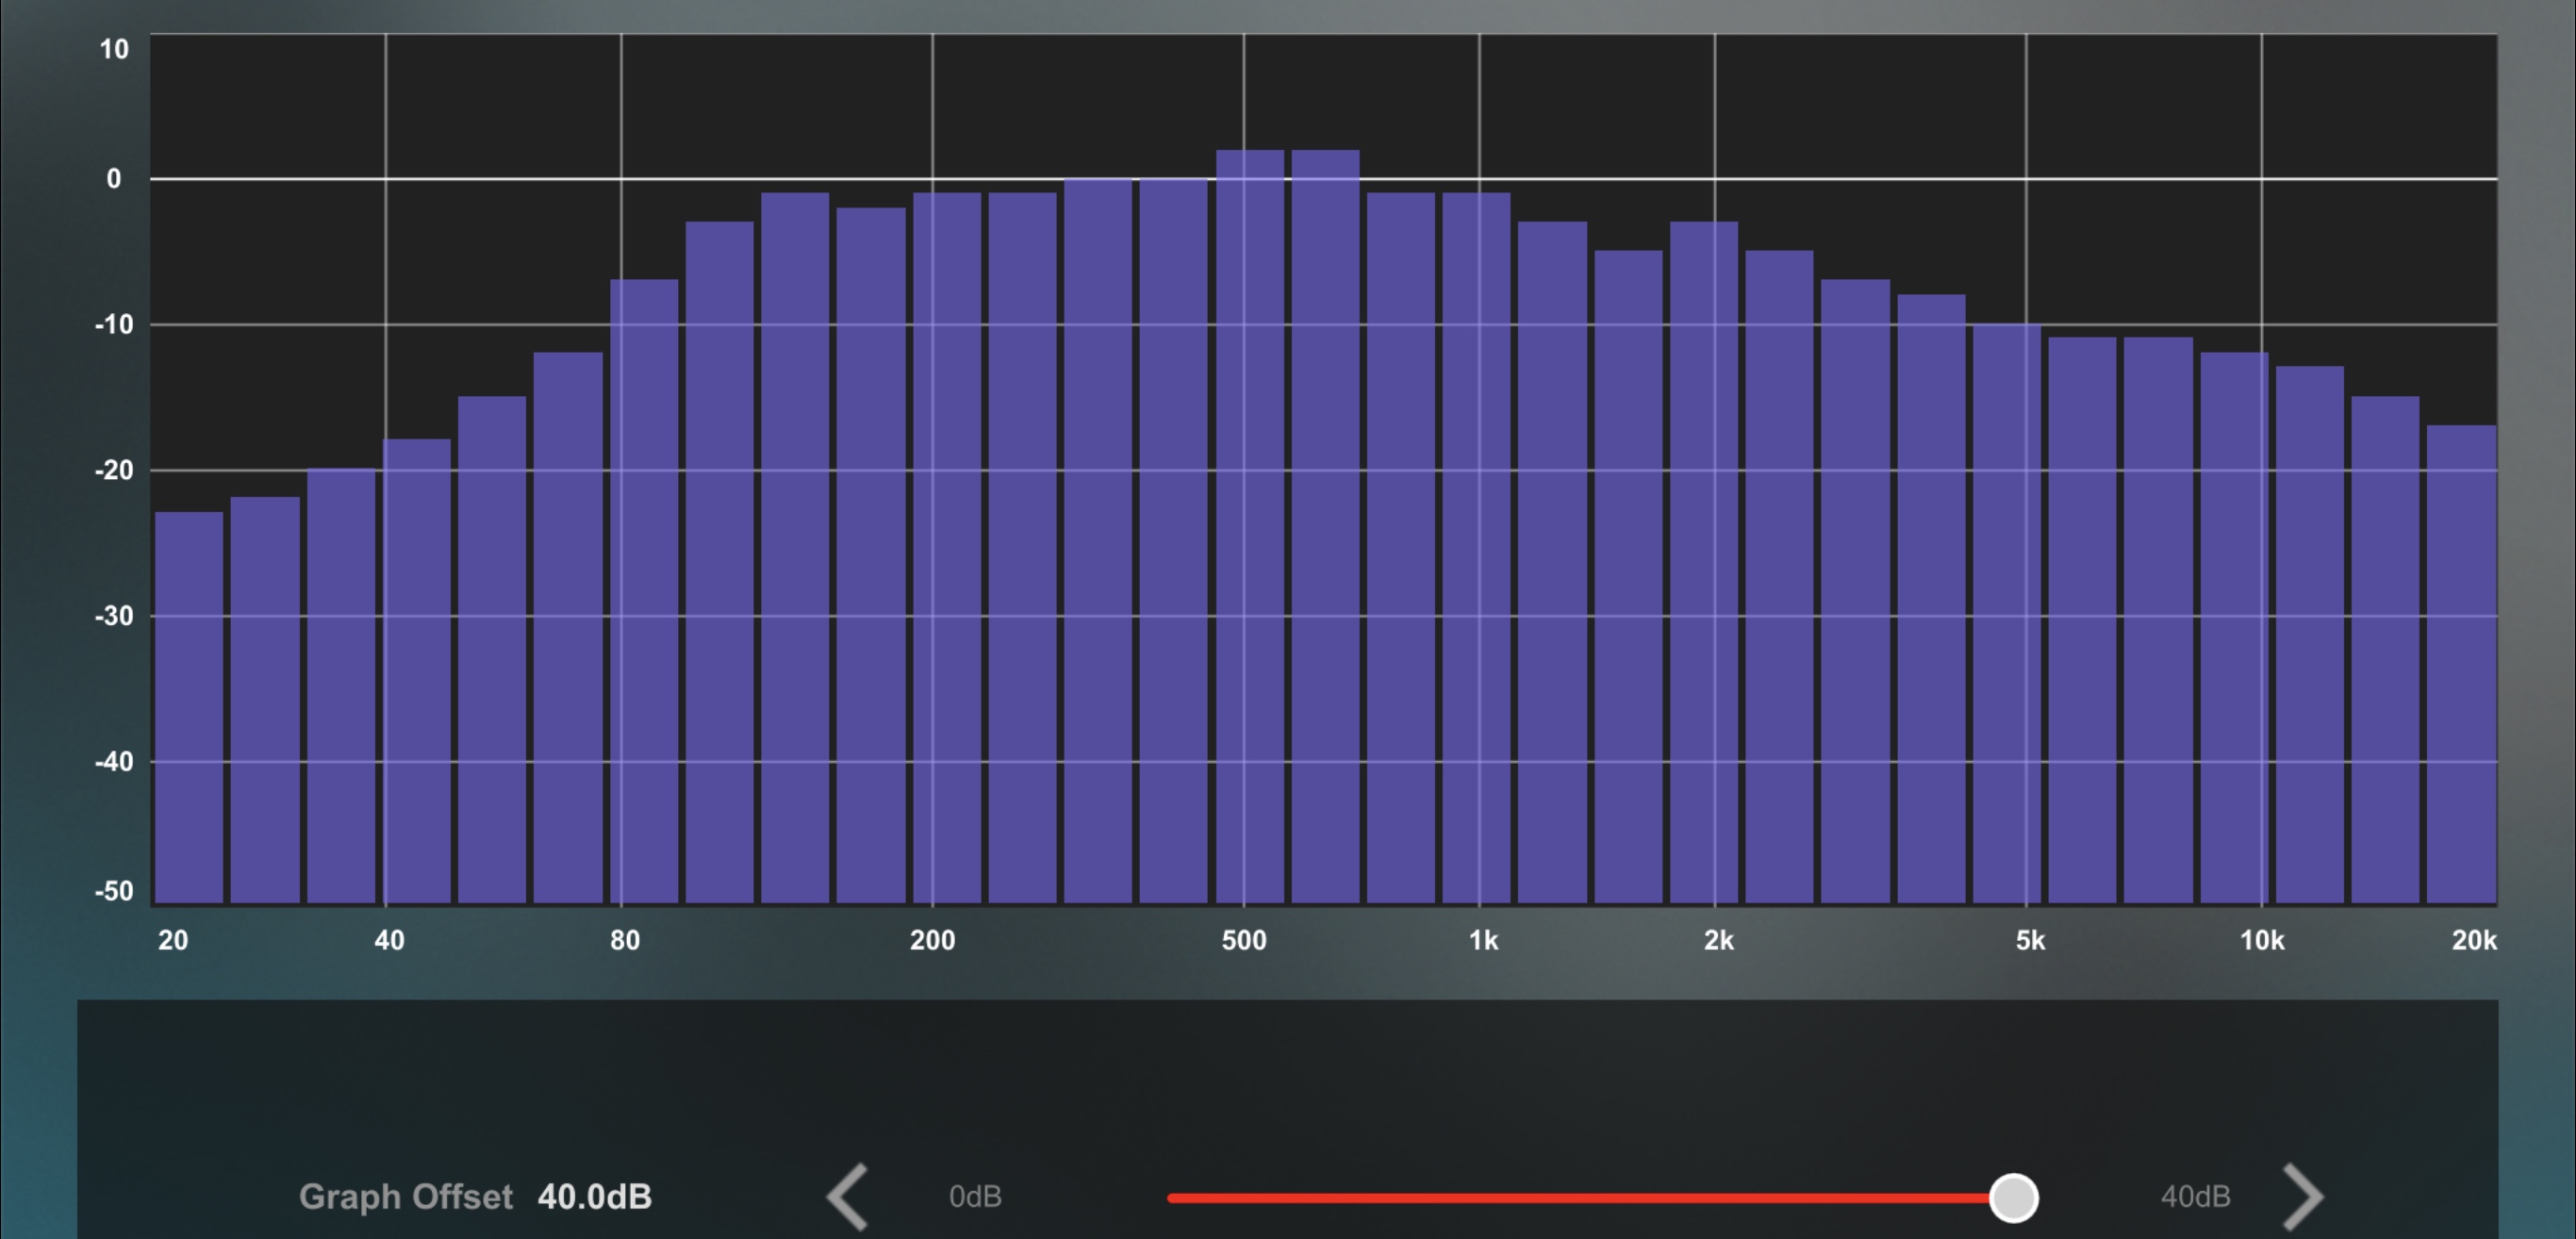Select the 40.0dB graph offset value
The width and height of the screenshot is (2576, 1239).
[594, 1196]
